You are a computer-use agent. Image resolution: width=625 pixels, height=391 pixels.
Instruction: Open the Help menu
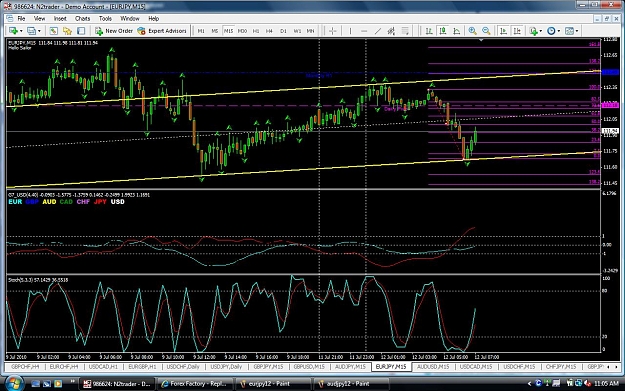tap(153, 18)
